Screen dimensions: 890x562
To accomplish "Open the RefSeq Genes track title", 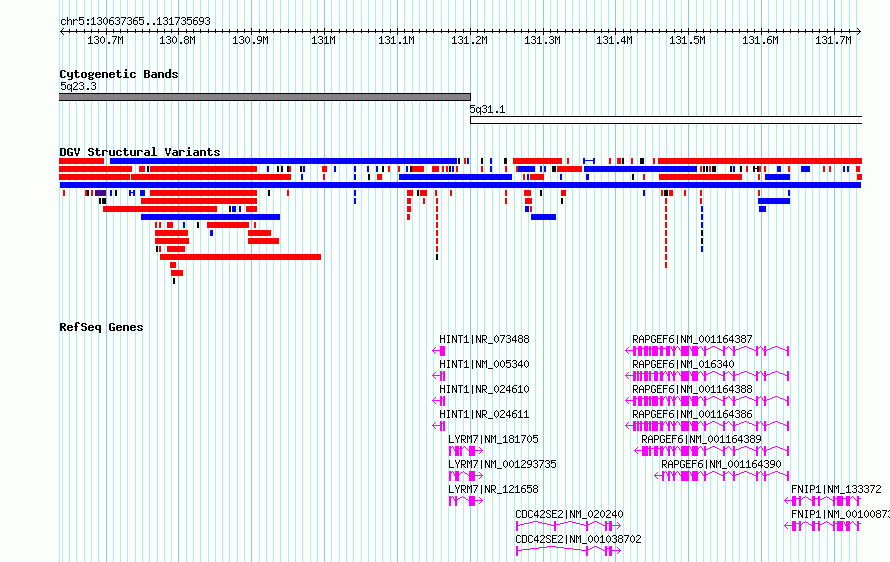I will click(101, 328).
